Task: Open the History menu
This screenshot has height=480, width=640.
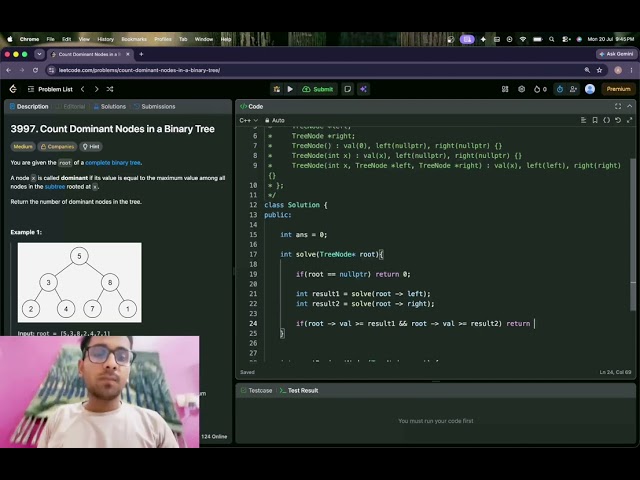Action: [x=105, y=39]
